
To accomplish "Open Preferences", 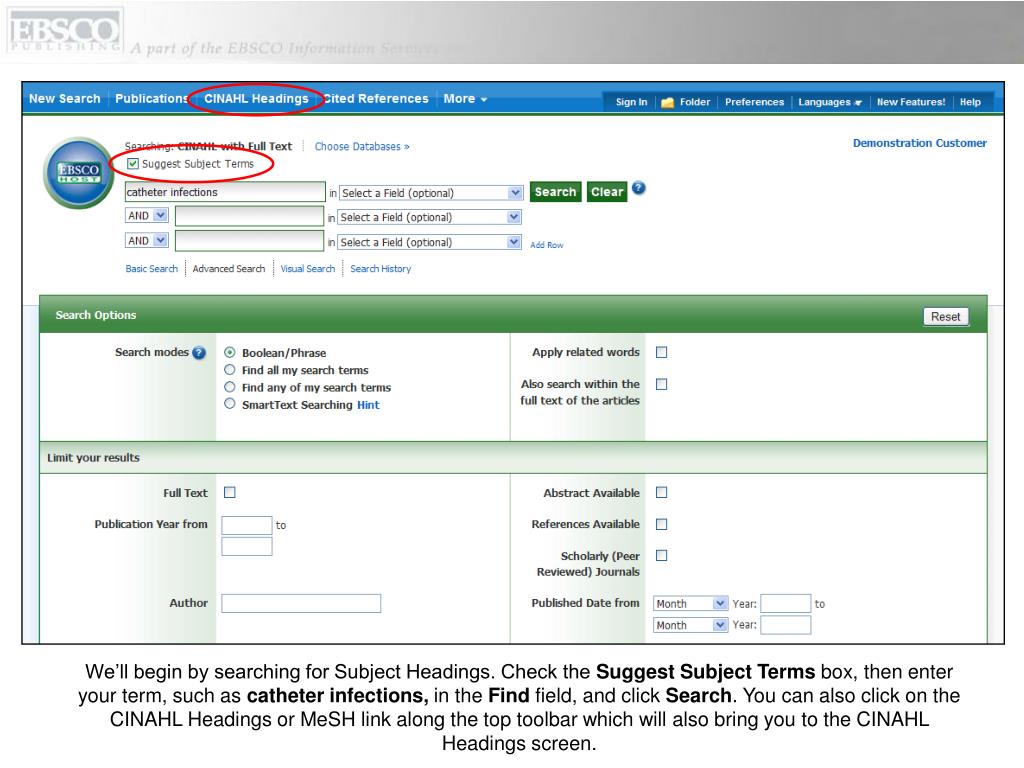I will pos(754,102).
